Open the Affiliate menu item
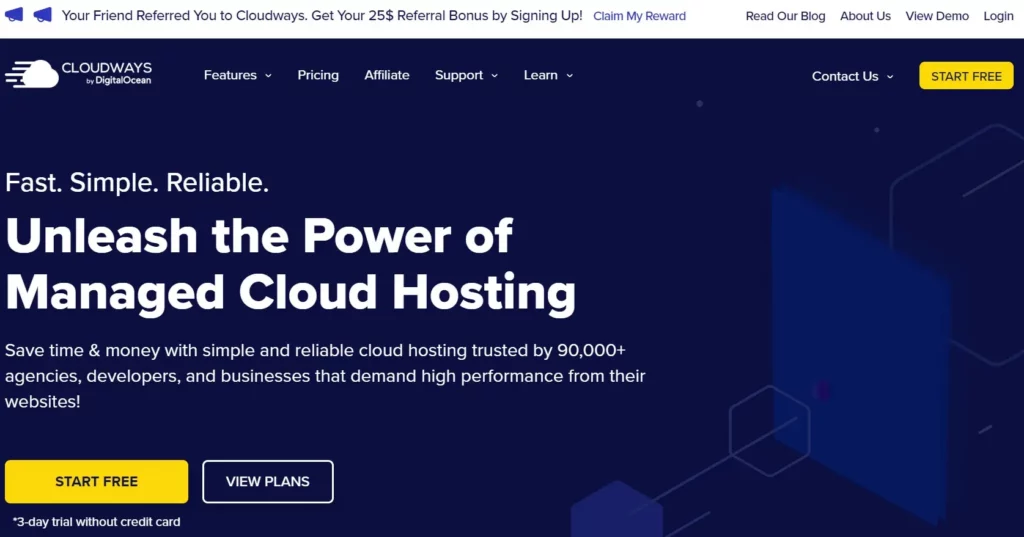The height and width of the screenshot is (537, 1024). [387, 75]
